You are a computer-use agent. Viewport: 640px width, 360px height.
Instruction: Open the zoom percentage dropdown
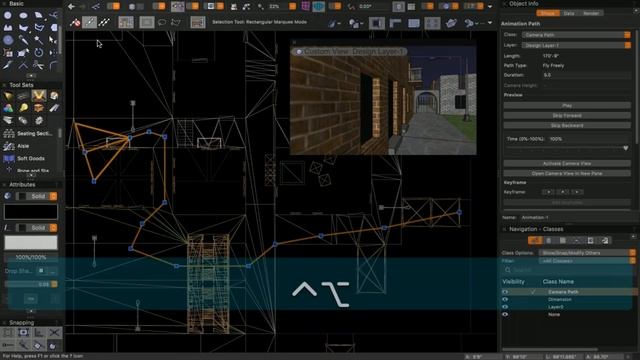coord(293,6)
